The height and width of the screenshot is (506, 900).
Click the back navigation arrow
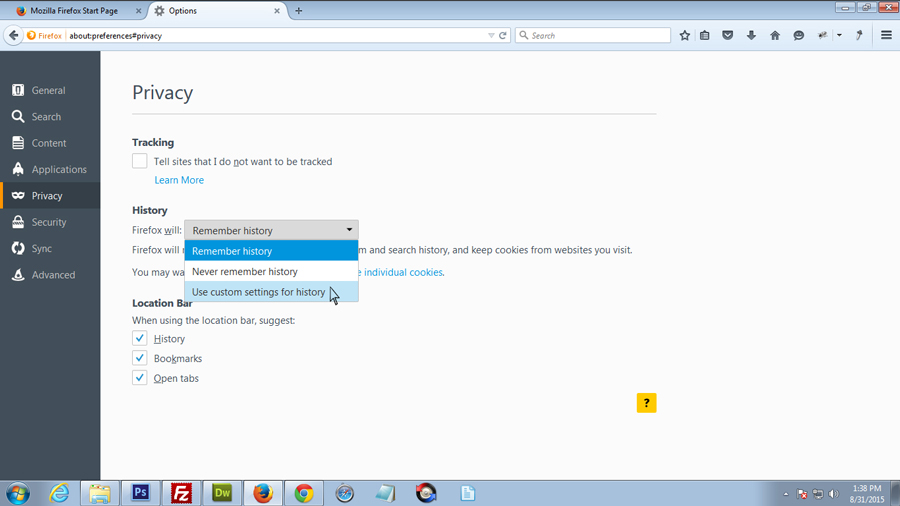click(x=14, y=36)
